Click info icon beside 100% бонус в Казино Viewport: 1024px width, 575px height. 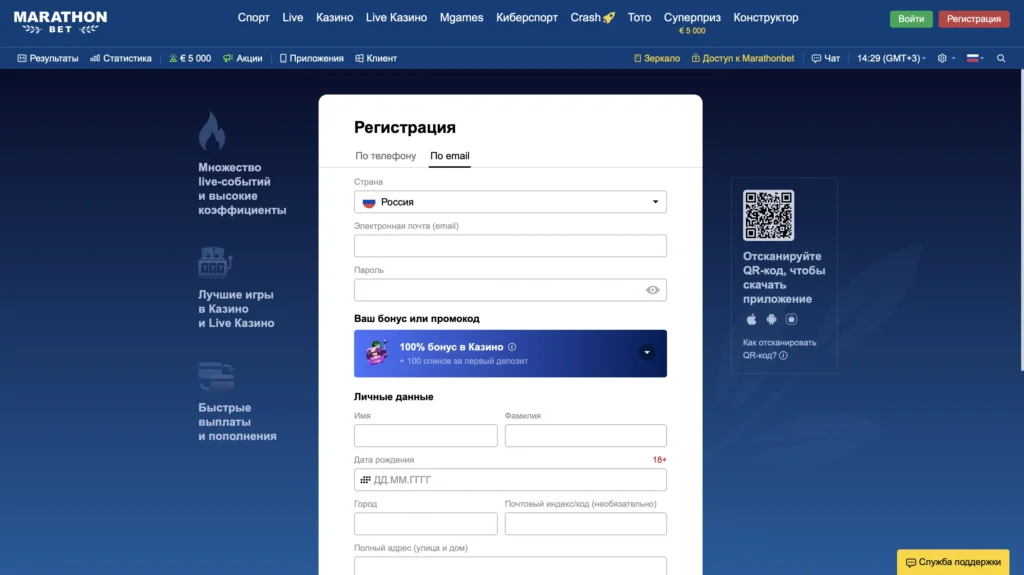[x=512, y=347]
